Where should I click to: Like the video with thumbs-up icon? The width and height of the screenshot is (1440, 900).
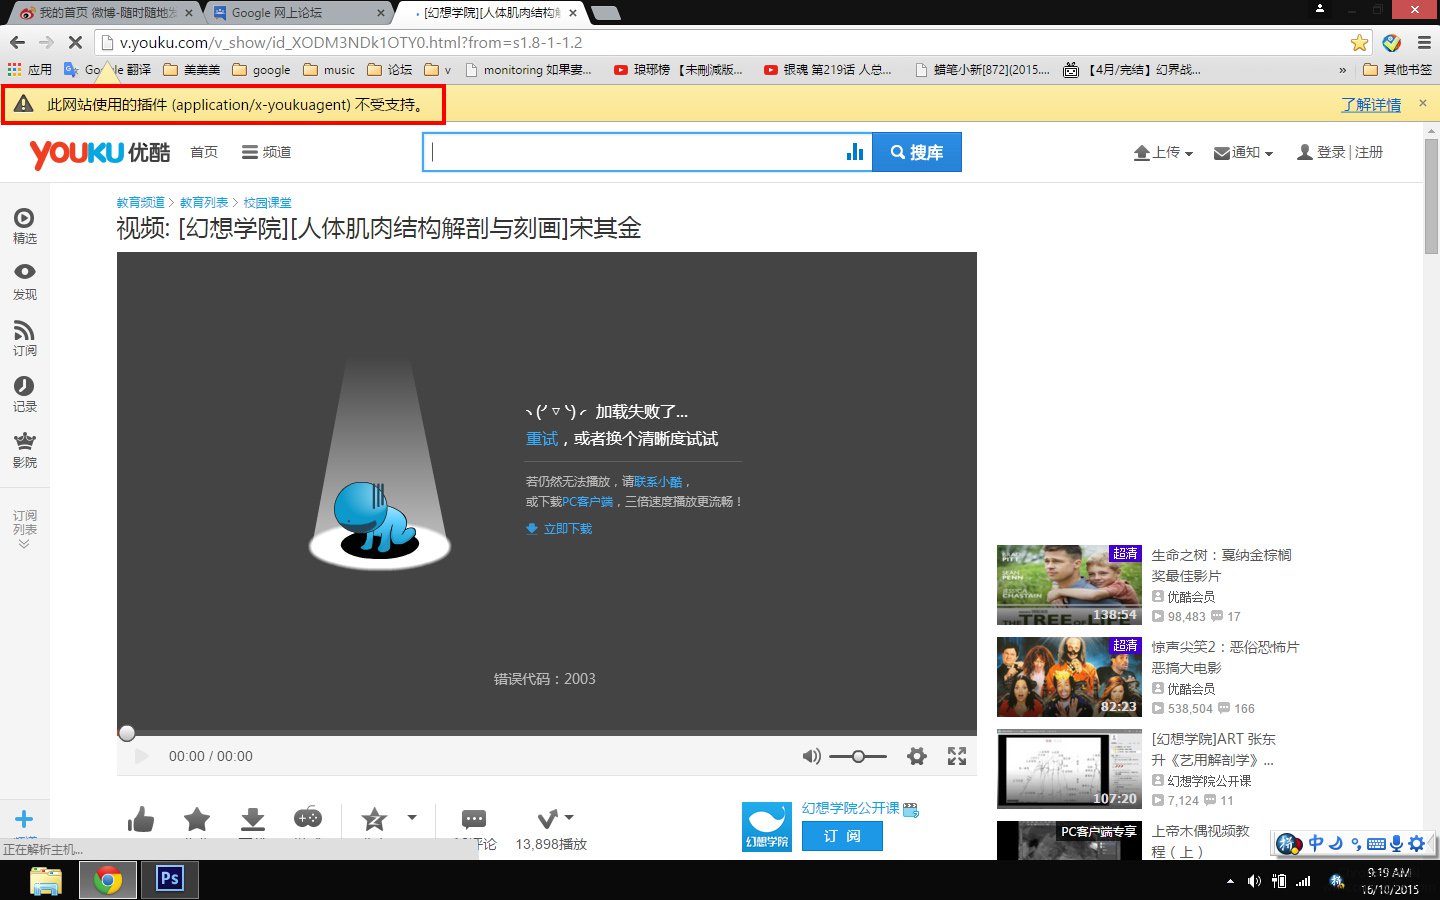[140, 819]
